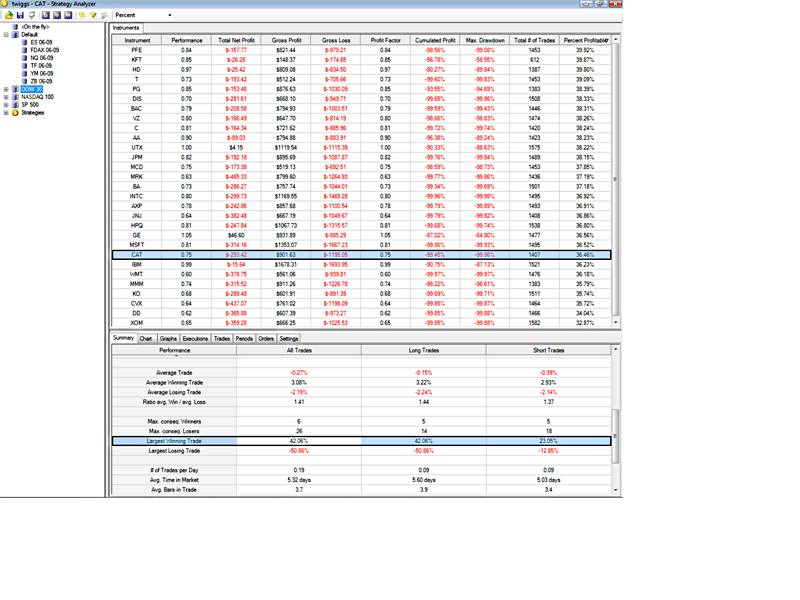Switch to the Periods tab
800x600 pixels.
244,338
